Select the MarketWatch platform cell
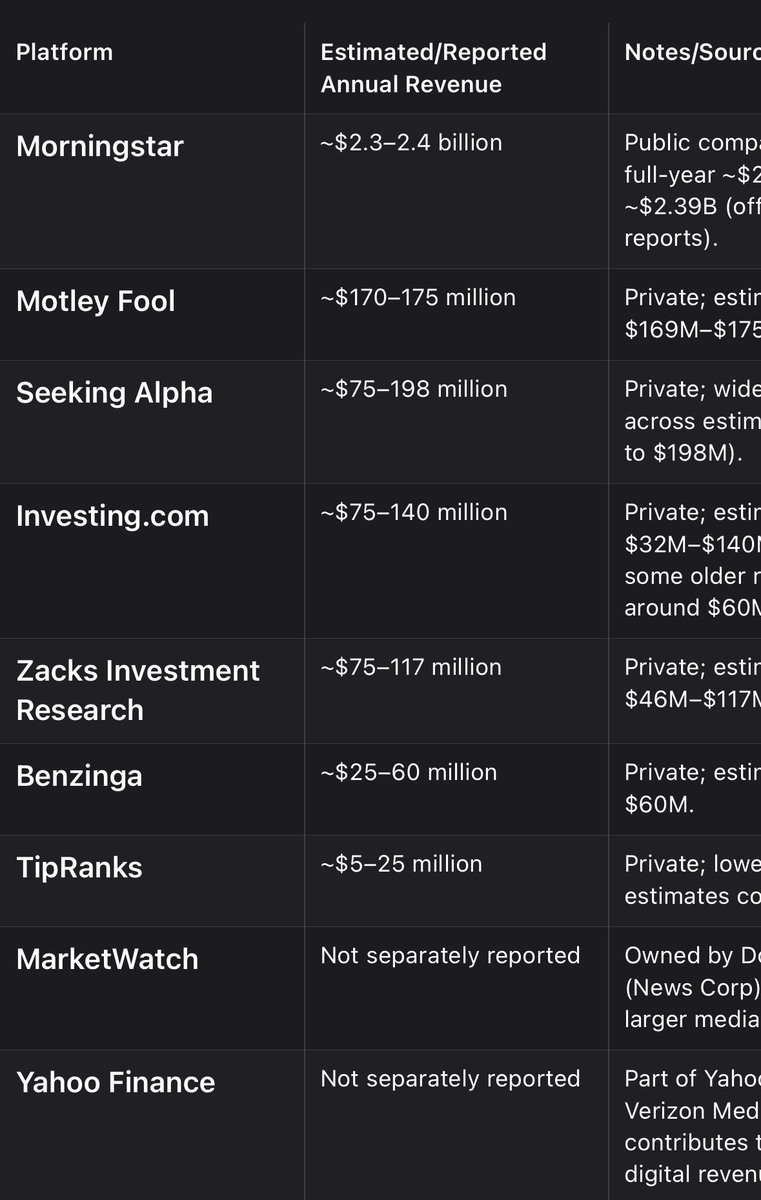Screen dimensions: 761x1200 point(107,959)
